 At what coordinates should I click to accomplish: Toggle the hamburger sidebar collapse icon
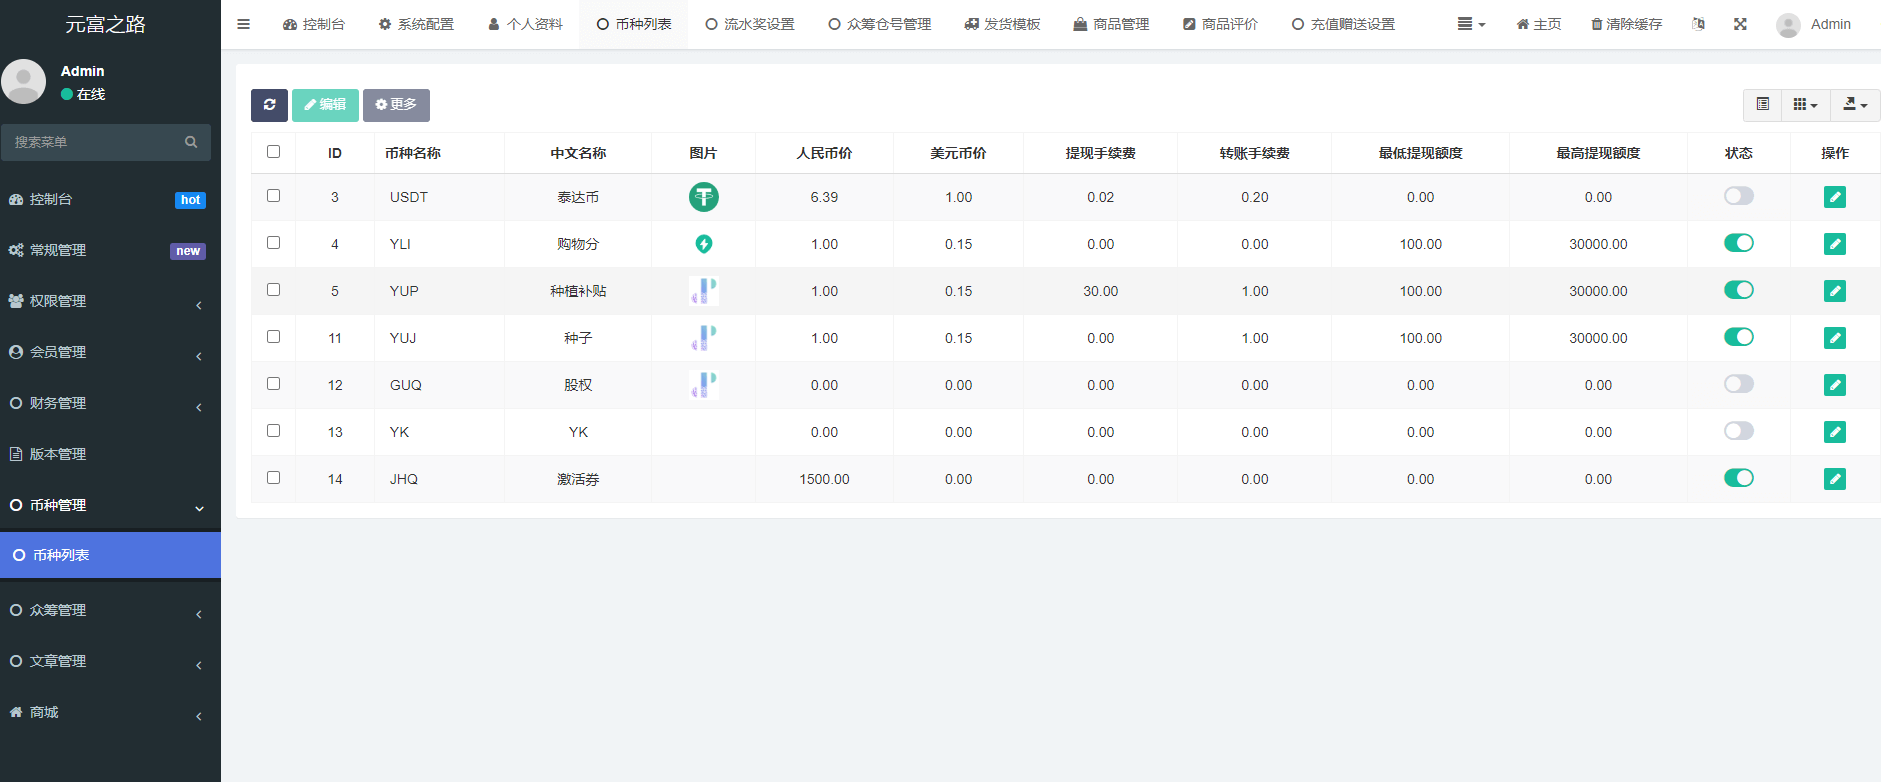coord(243,24)
